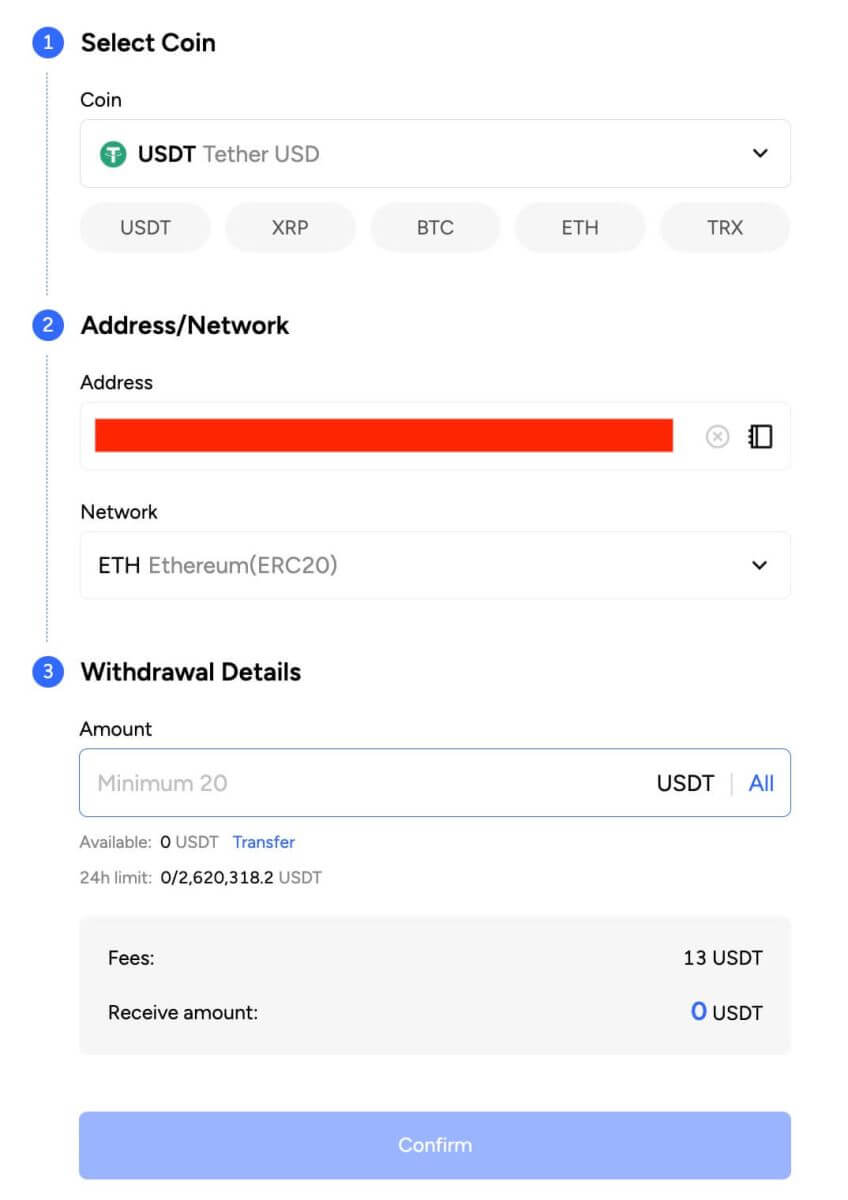Image resolution: width=848 pixels, height=1200 pixels.
Task: Open the Transfer link
Action: point(264,842)
